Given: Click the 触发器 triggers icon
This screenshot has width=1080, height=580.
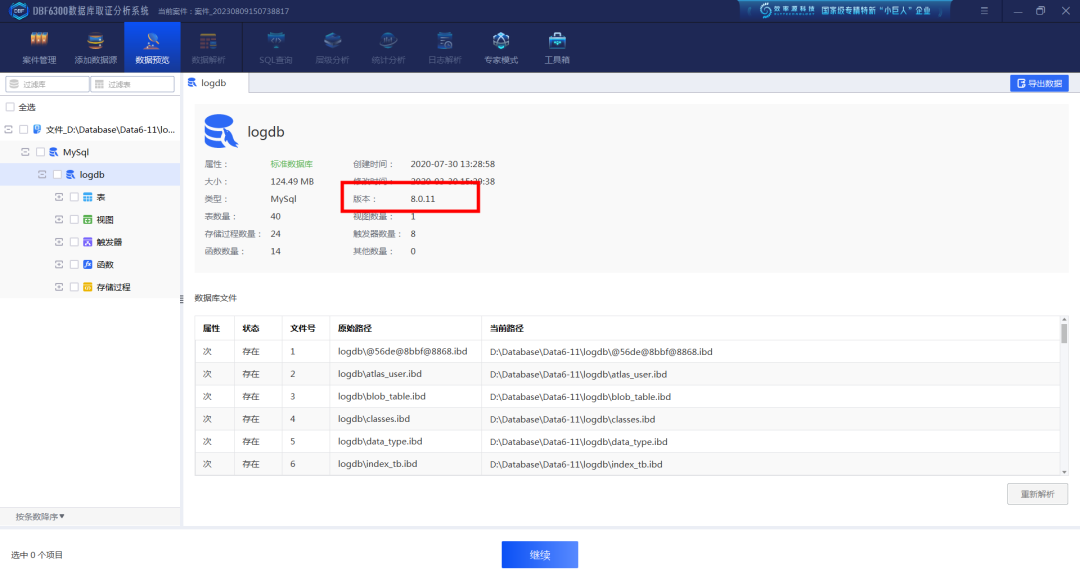Looking at the screenshot, I should (x=87, y=242).
